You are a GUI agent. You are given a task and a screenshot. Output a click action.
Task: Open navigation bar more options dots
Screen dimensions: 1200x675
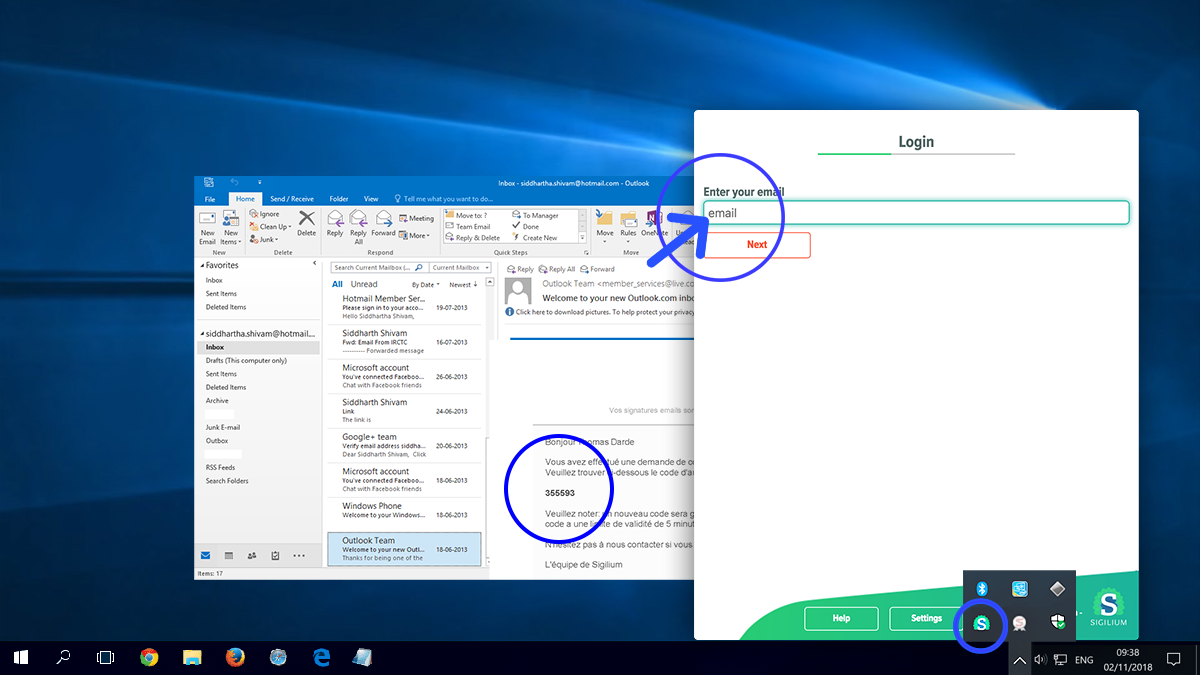tap(299, 555)
